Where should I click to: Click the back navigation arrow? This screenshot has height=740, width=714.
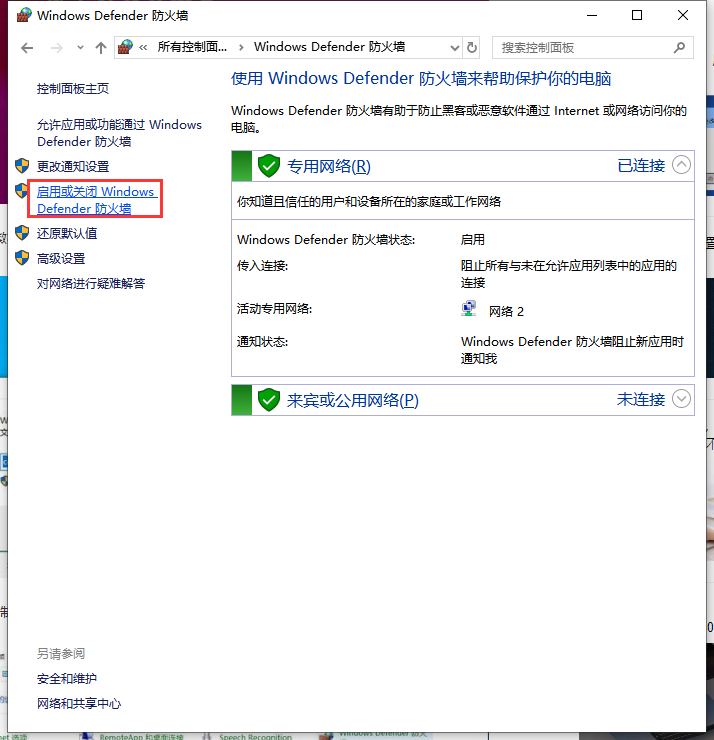pyautogui.click(x=27, y=47)
